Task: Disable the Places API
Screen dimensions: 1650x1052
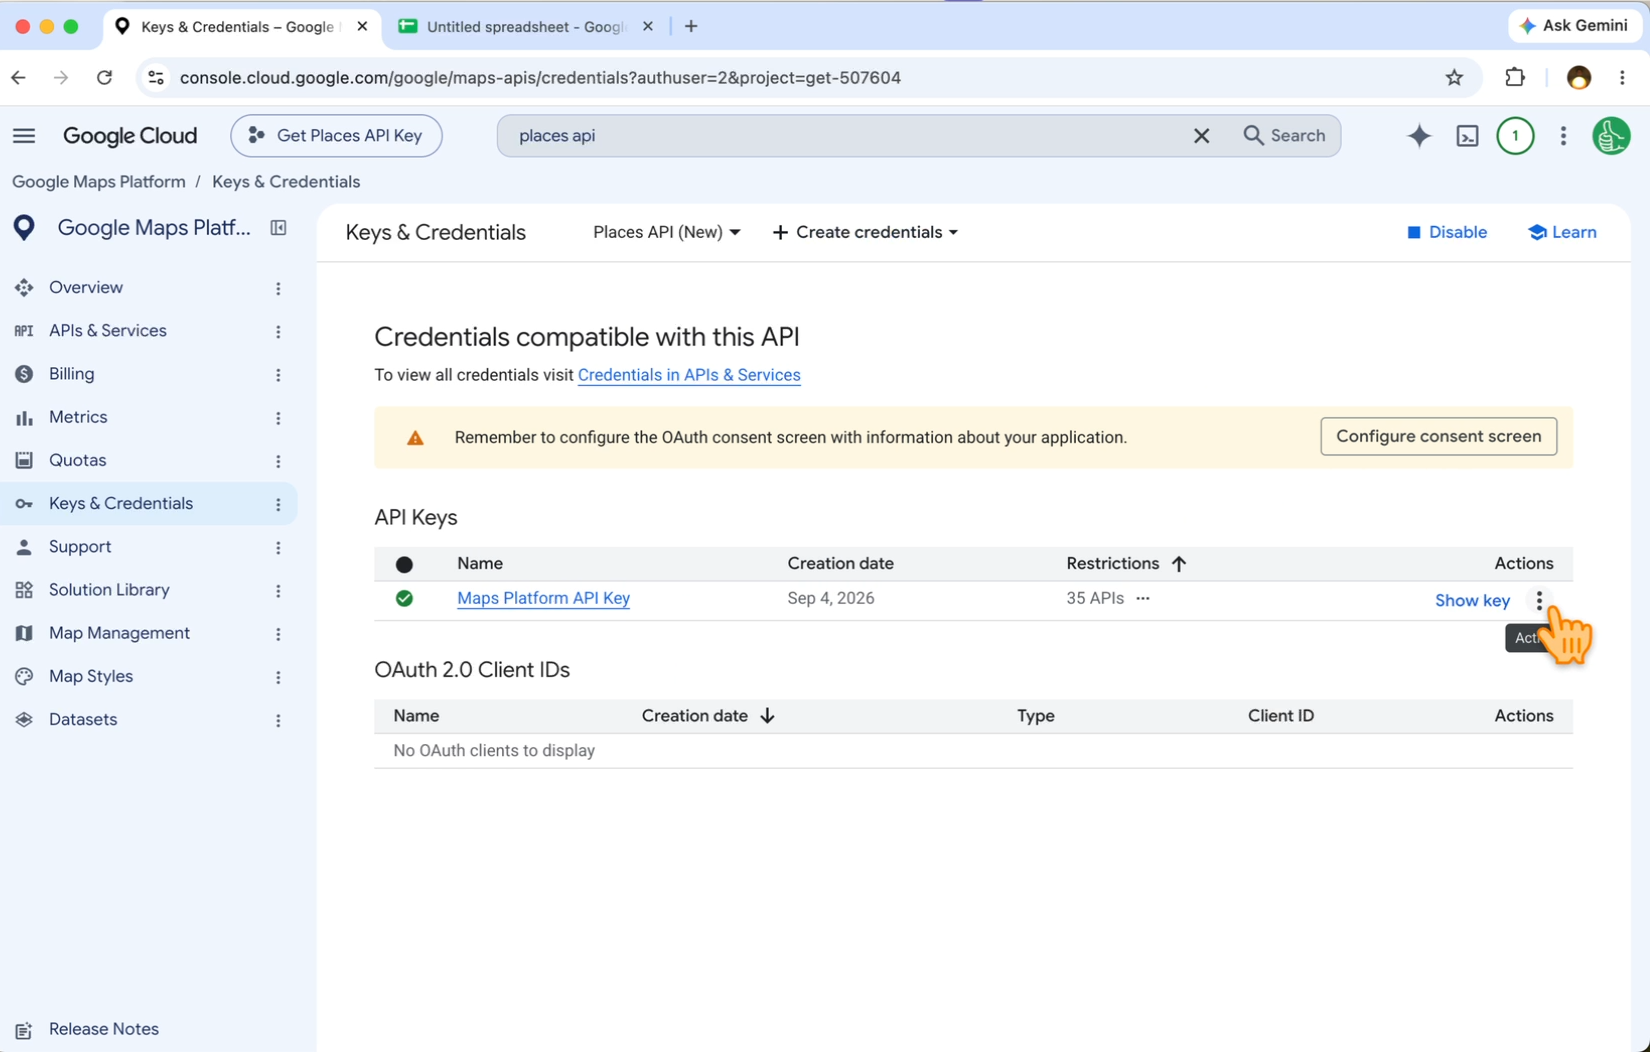Action: click(1446, 232)
